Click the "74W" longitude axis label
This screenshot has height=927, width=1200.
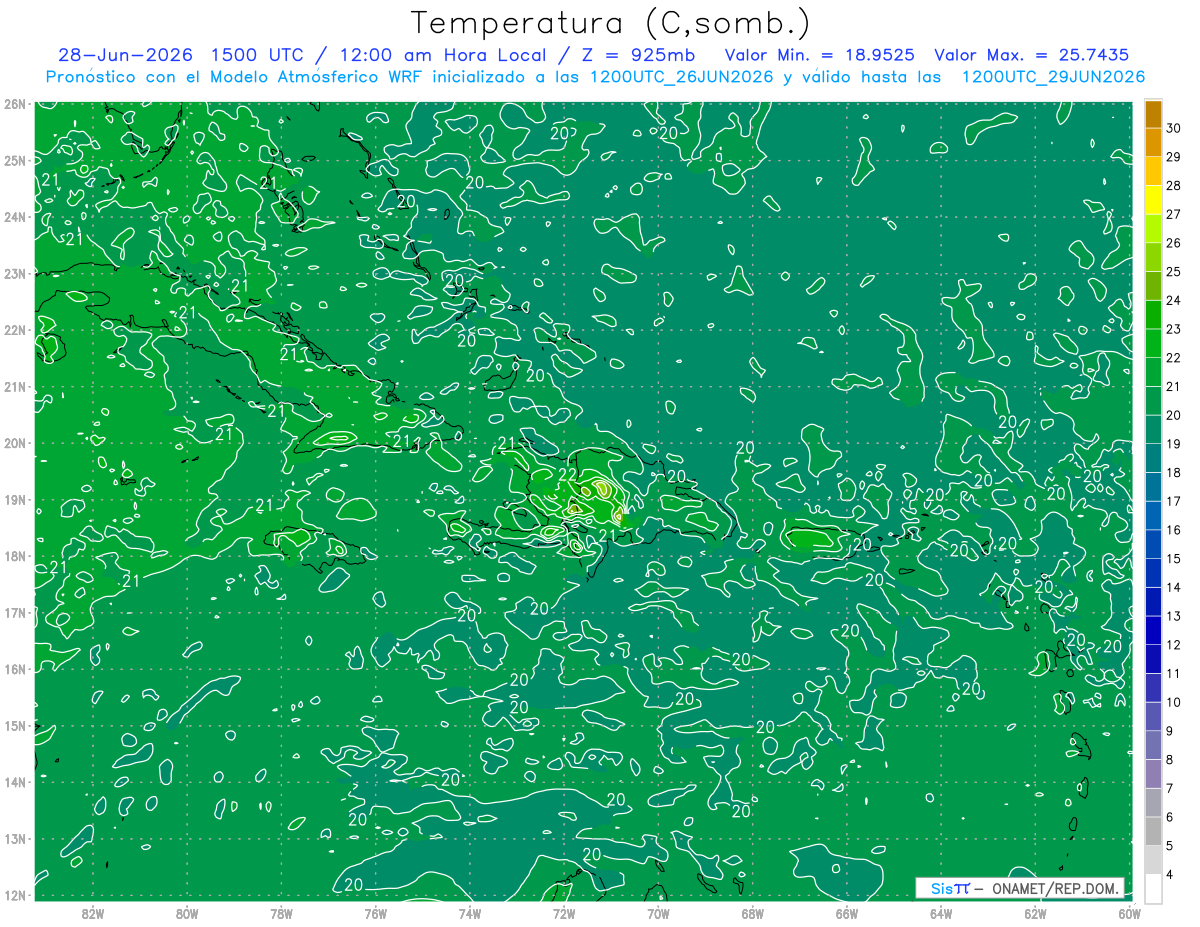click(469, 912)
